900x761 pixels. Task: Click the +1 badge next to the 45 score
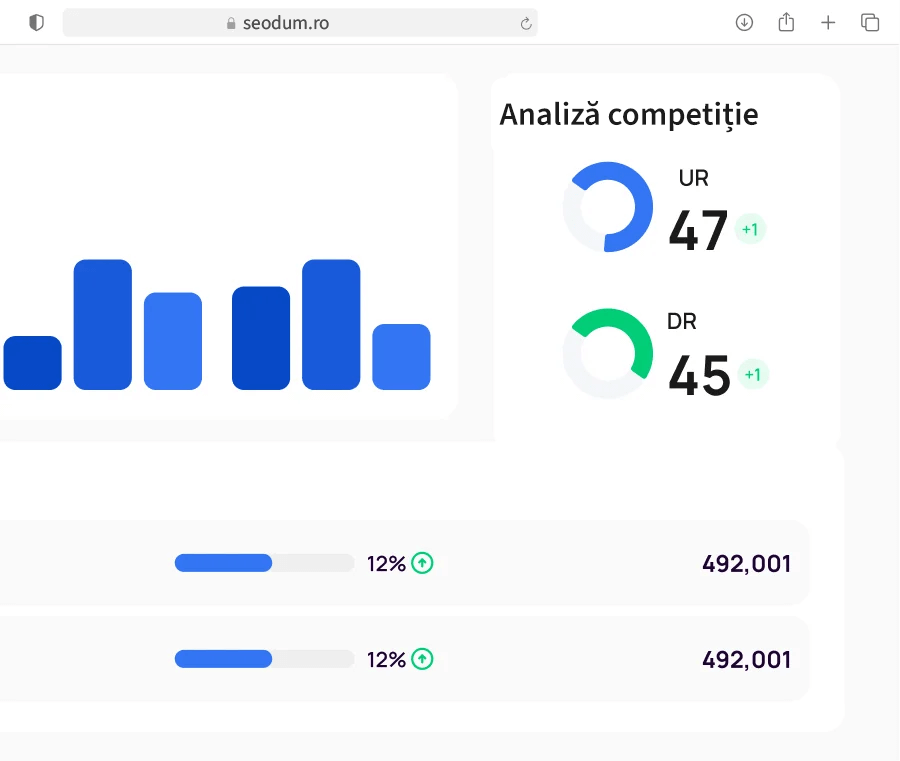(x=754, y=374)
